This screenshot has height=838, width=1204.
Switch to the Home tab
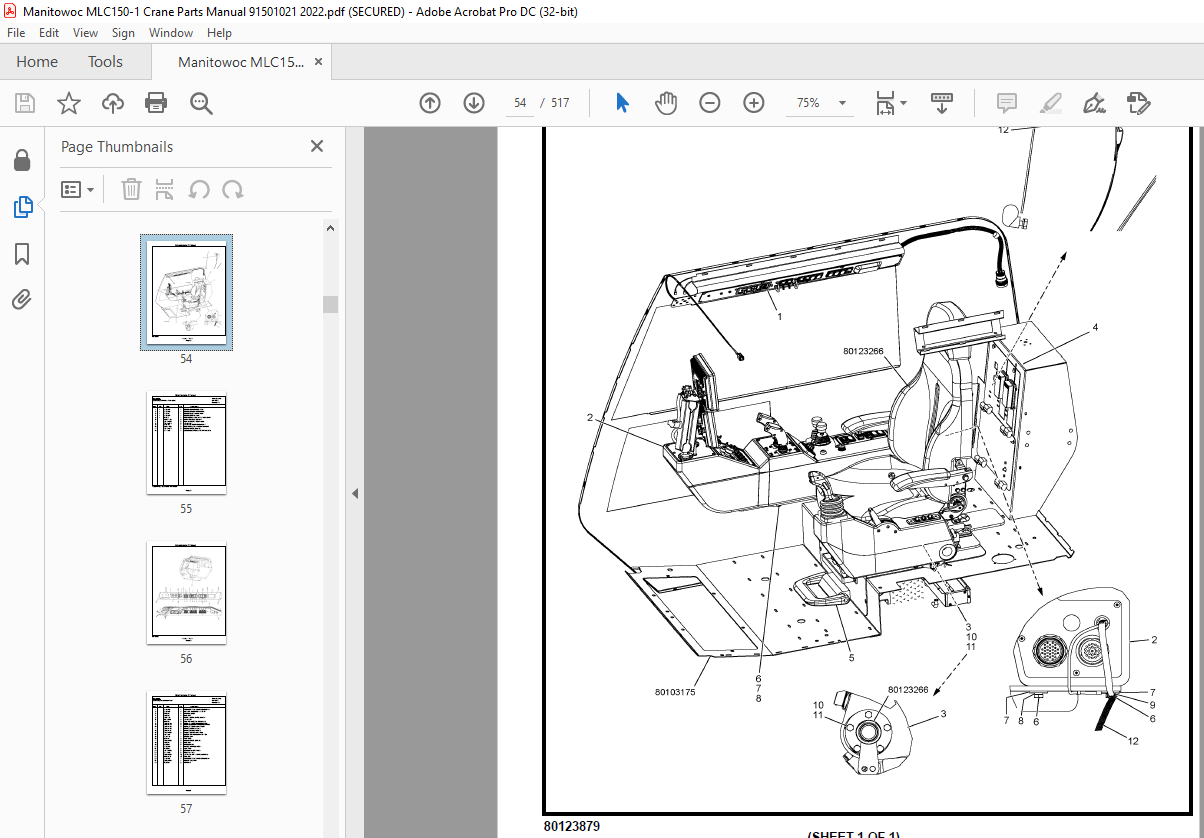37,62
